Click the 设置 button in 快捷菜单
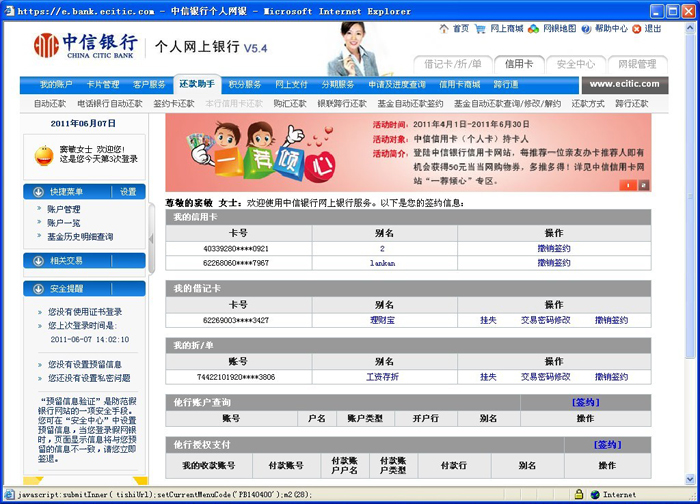Image resolution: width=700 pixels, height=504 pixels. [x=128, y=192]
